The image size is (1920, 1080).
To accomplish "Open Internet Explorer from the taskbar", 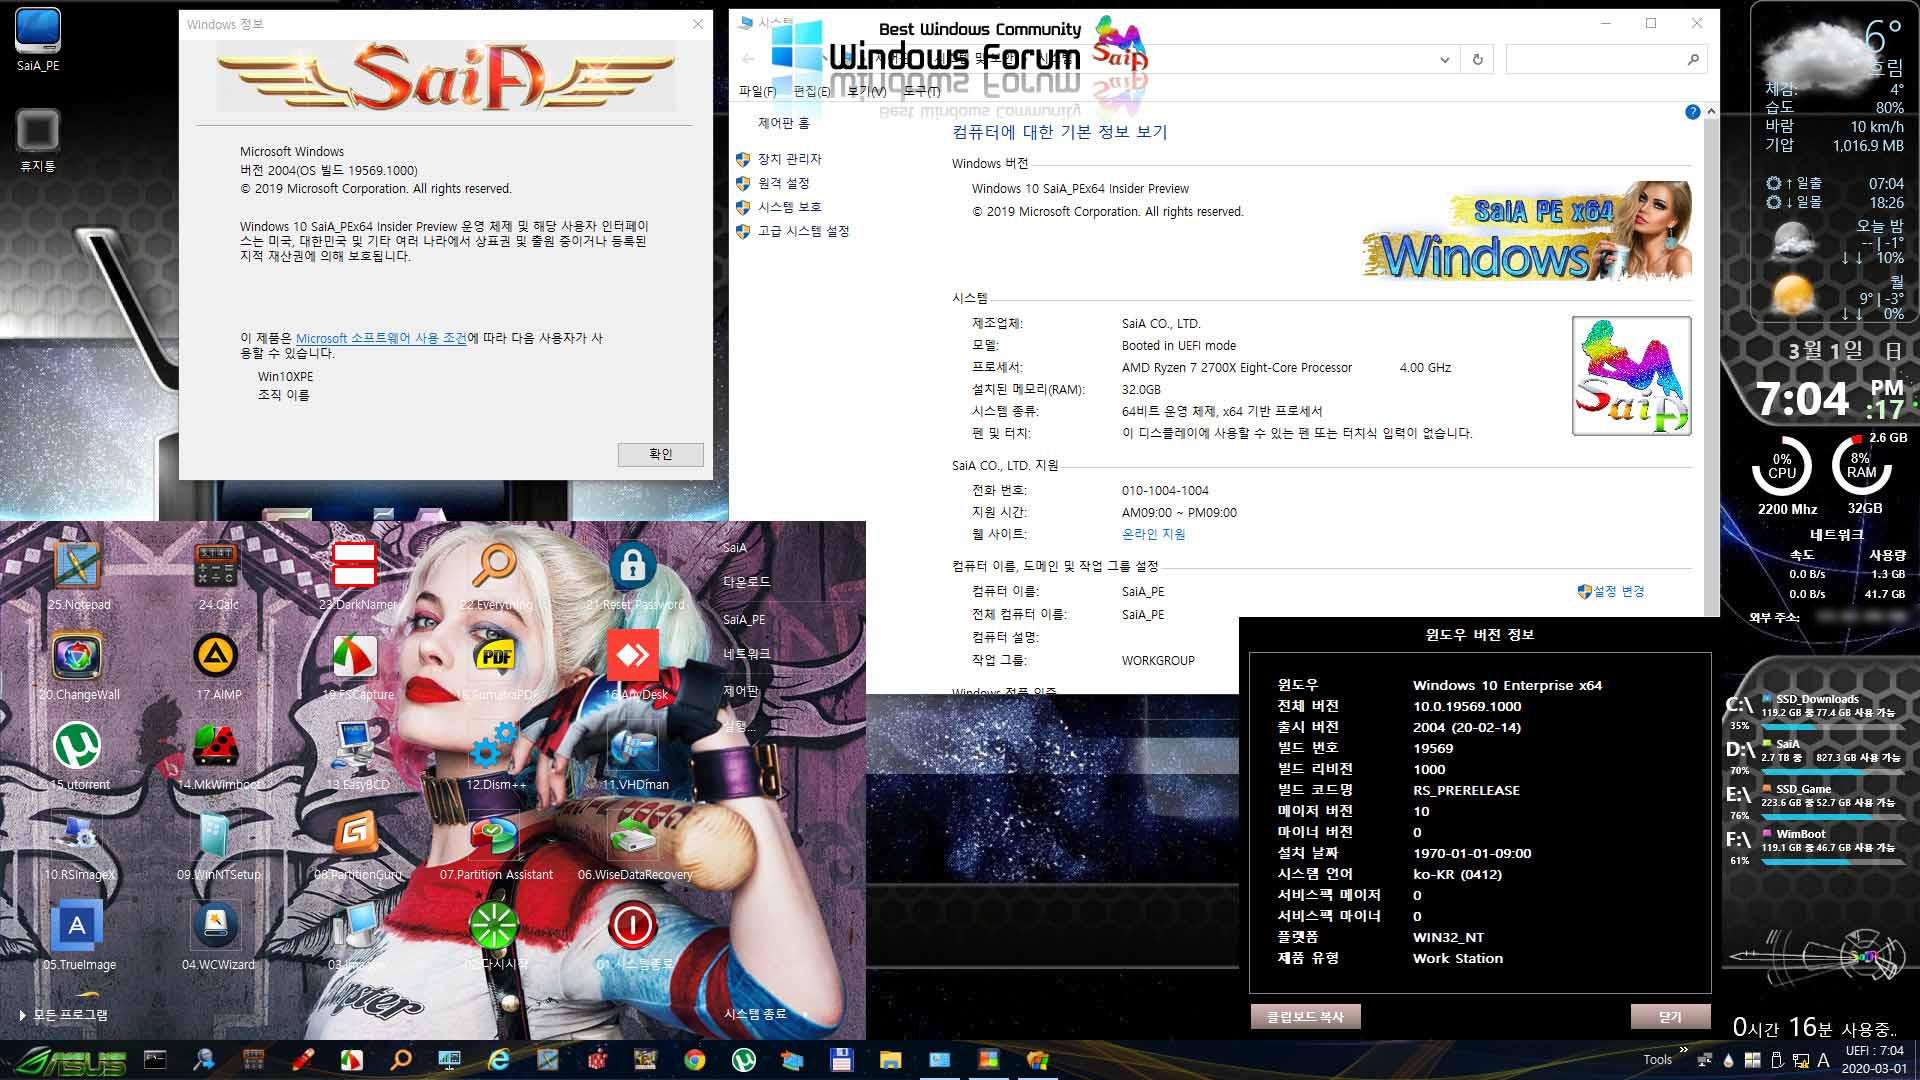I will 498,1060.
